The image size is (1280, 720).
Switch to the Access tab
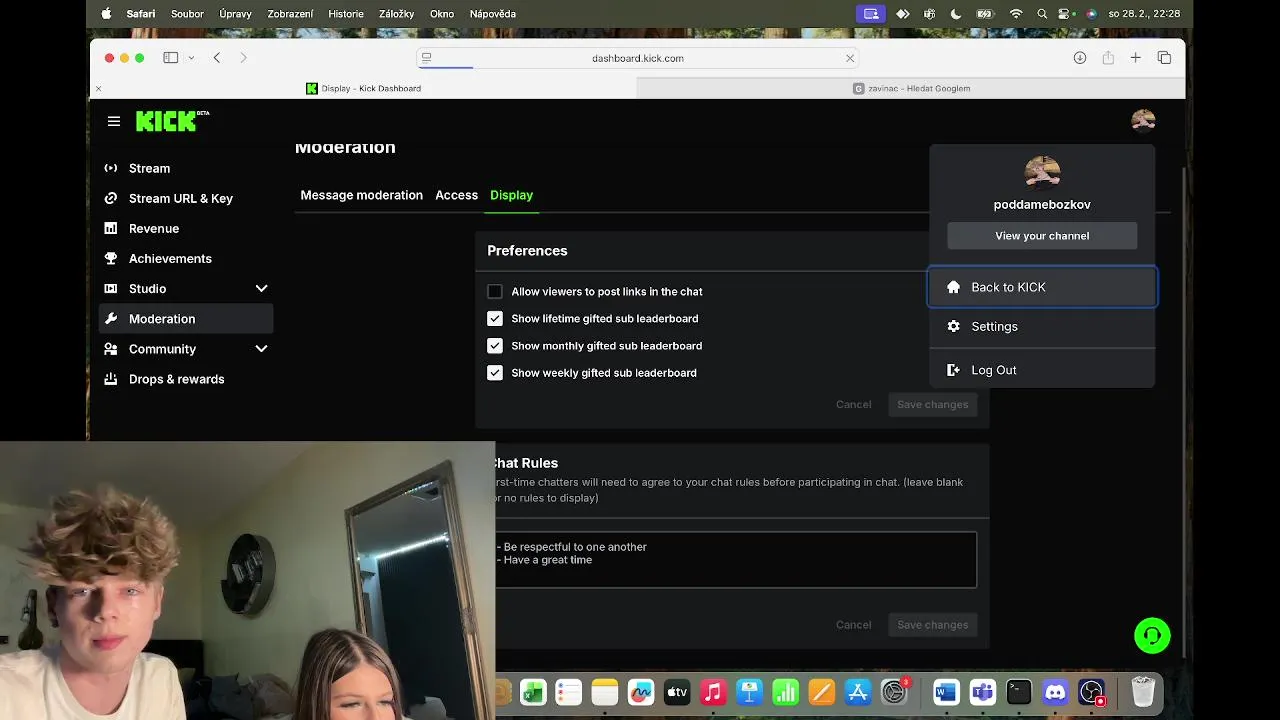click(x=456, y=195)
